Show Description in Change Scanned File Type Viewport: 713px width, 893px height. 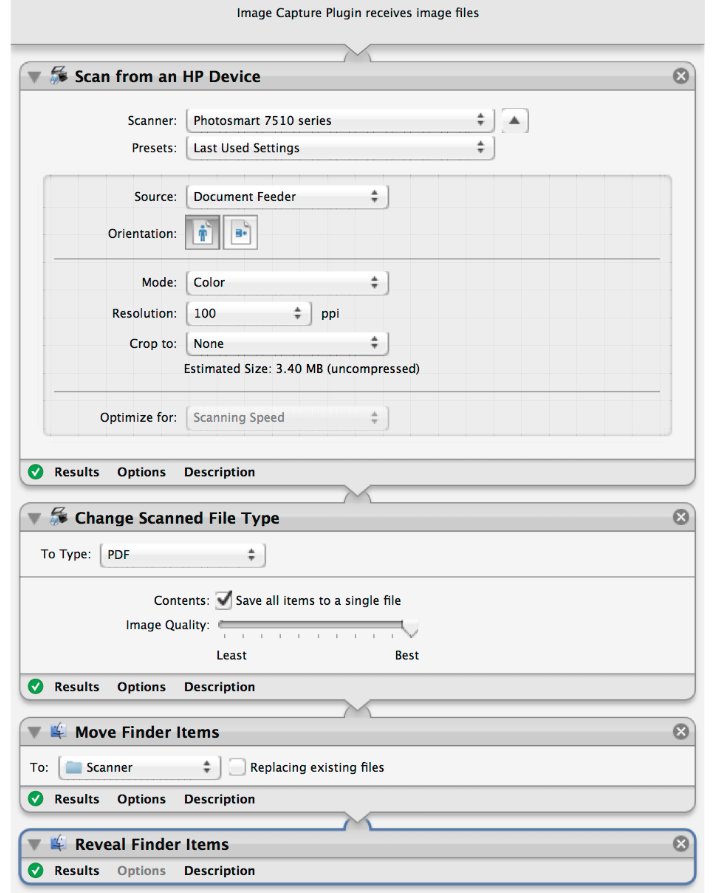coord(219,687)
